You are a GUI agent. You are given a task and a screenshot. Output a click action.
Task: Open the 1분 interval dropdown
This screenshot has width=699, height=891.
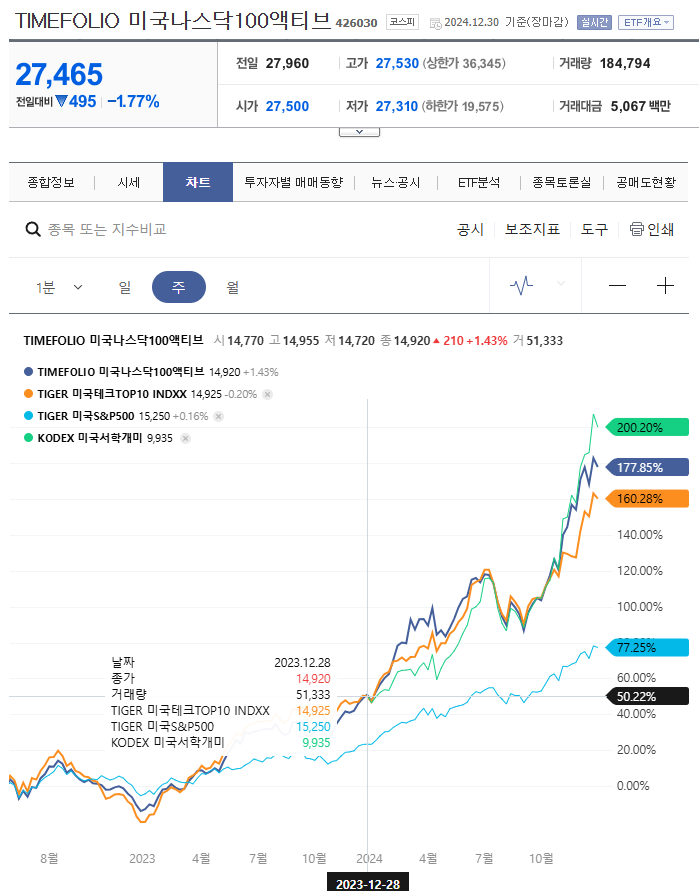[x=59, y=288]
